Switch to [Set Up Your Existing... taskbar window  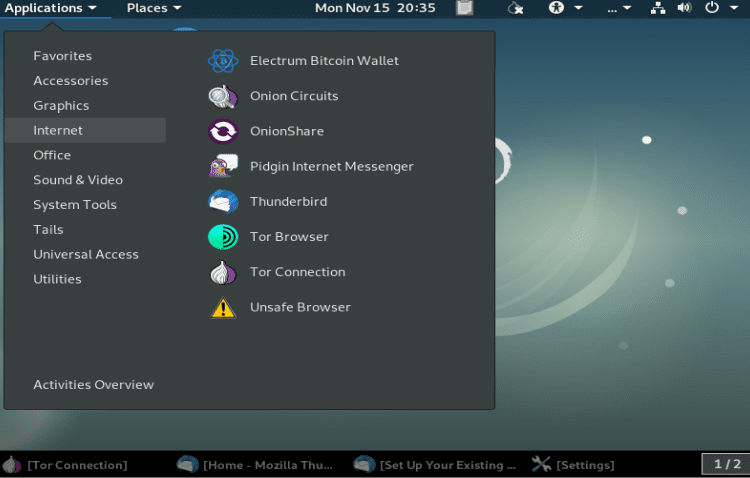point(435,465)
